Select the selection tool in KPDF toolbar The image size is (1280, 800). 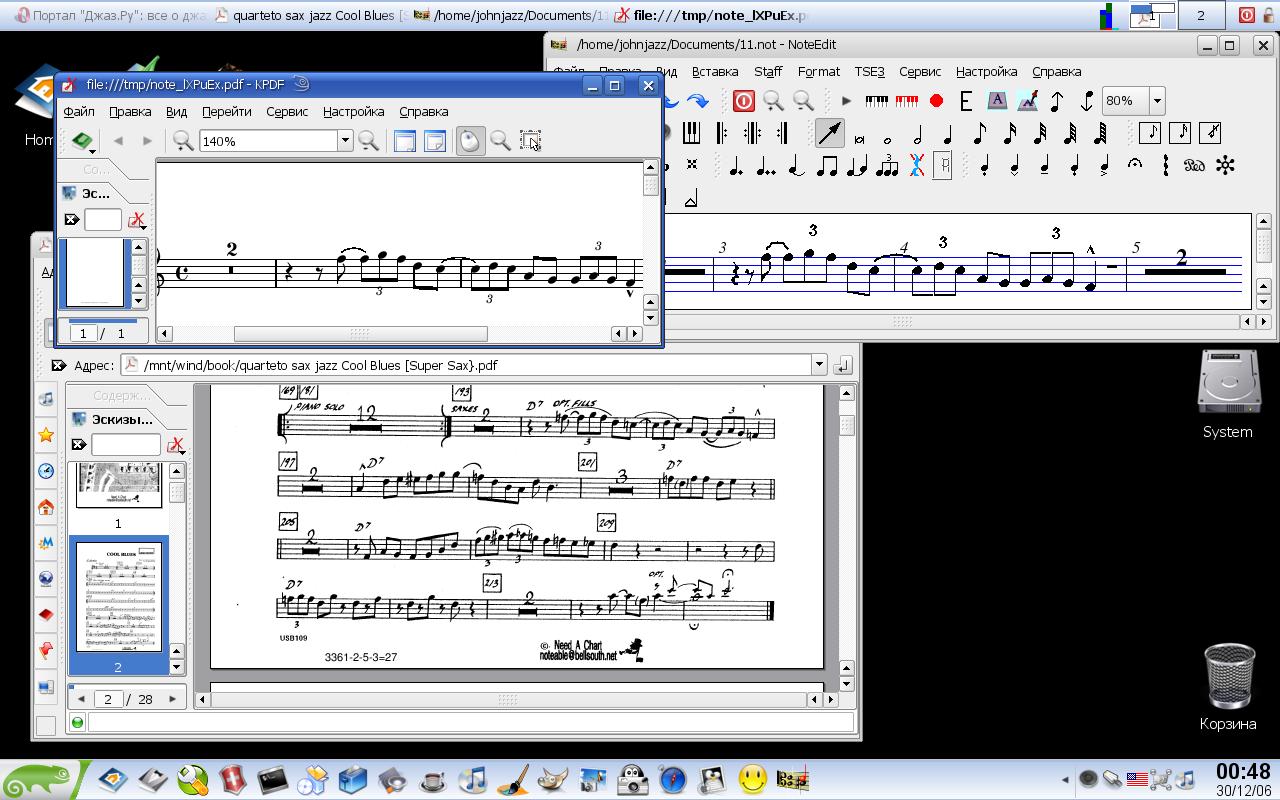click(530, 141)
